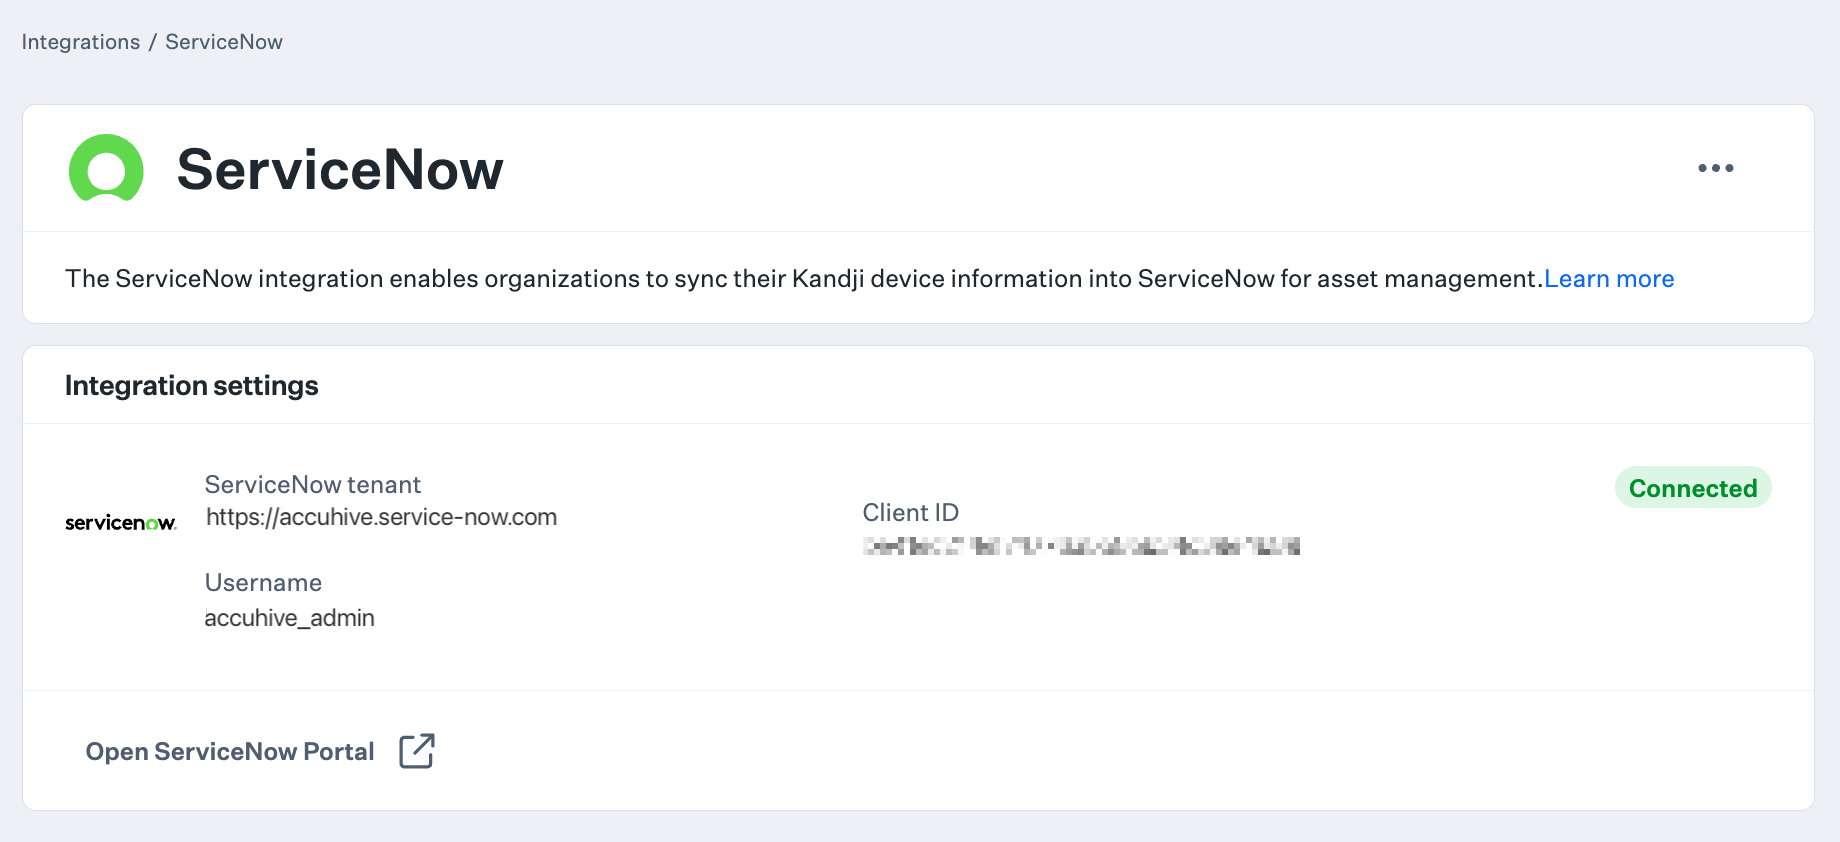Image resolution: width=1840 pixels, height=842 pixels.
Task: Navigate to Integrations via the breadcrumb
Action: pos(81,41)
